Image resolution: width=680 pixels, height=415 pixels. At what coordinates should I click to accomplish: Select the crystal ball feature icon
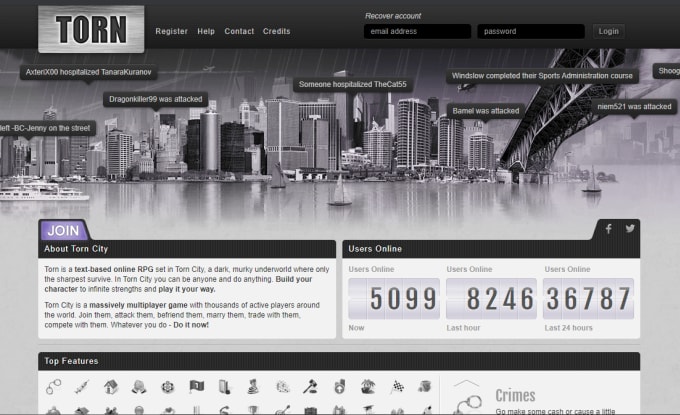(x=139, y=386)
